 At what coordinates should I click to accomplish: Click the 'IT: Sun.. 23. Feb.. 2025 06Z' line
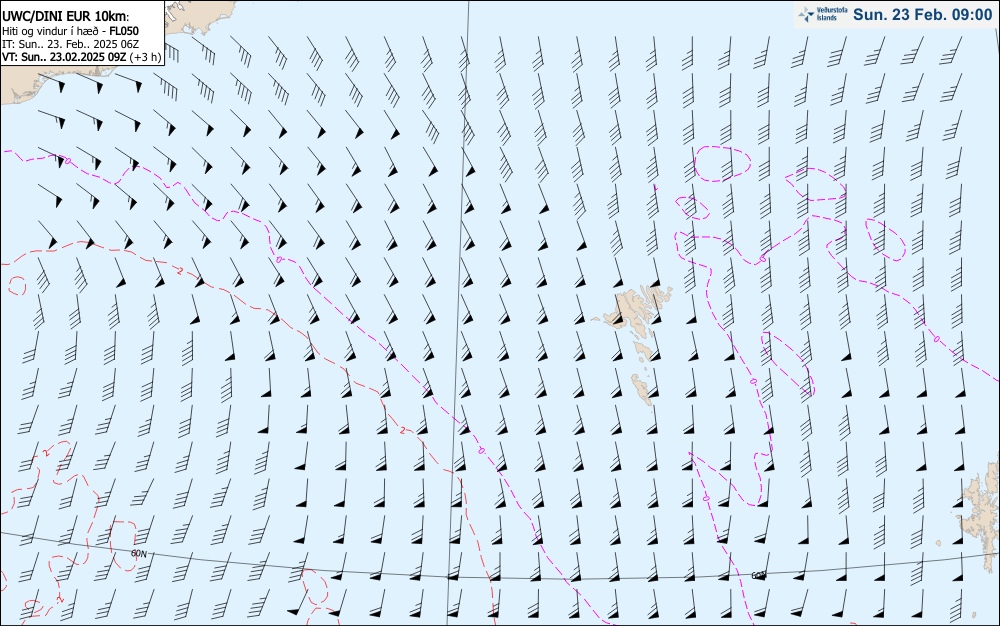coord(70,44)
